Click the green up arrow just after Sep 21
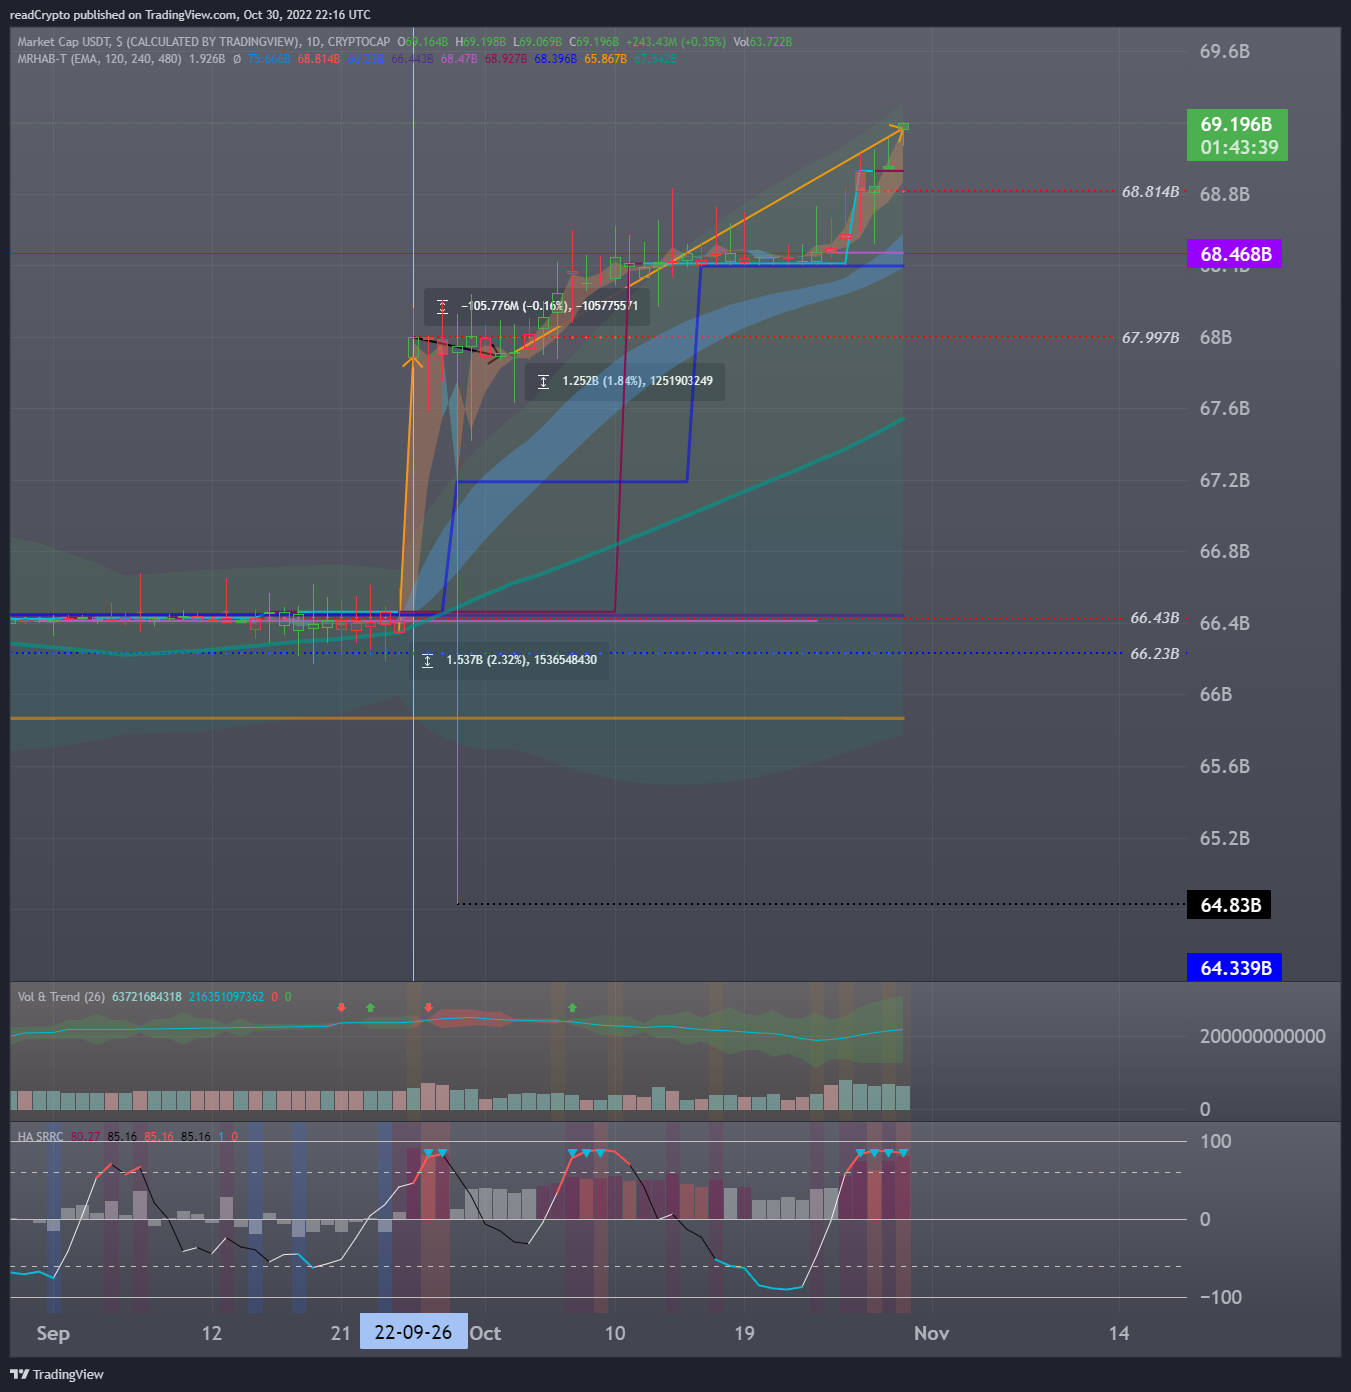 (370, 1007)
